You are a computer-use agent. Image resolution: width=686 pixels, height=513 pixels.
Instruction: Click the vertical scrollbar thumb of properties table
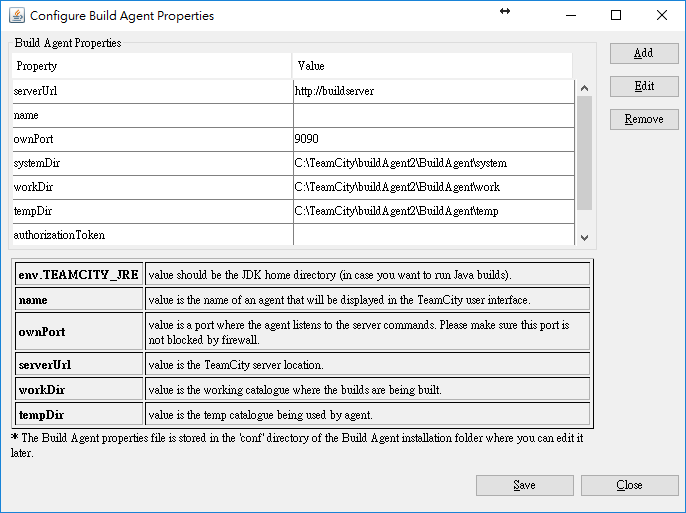click(x=584, y=153)
